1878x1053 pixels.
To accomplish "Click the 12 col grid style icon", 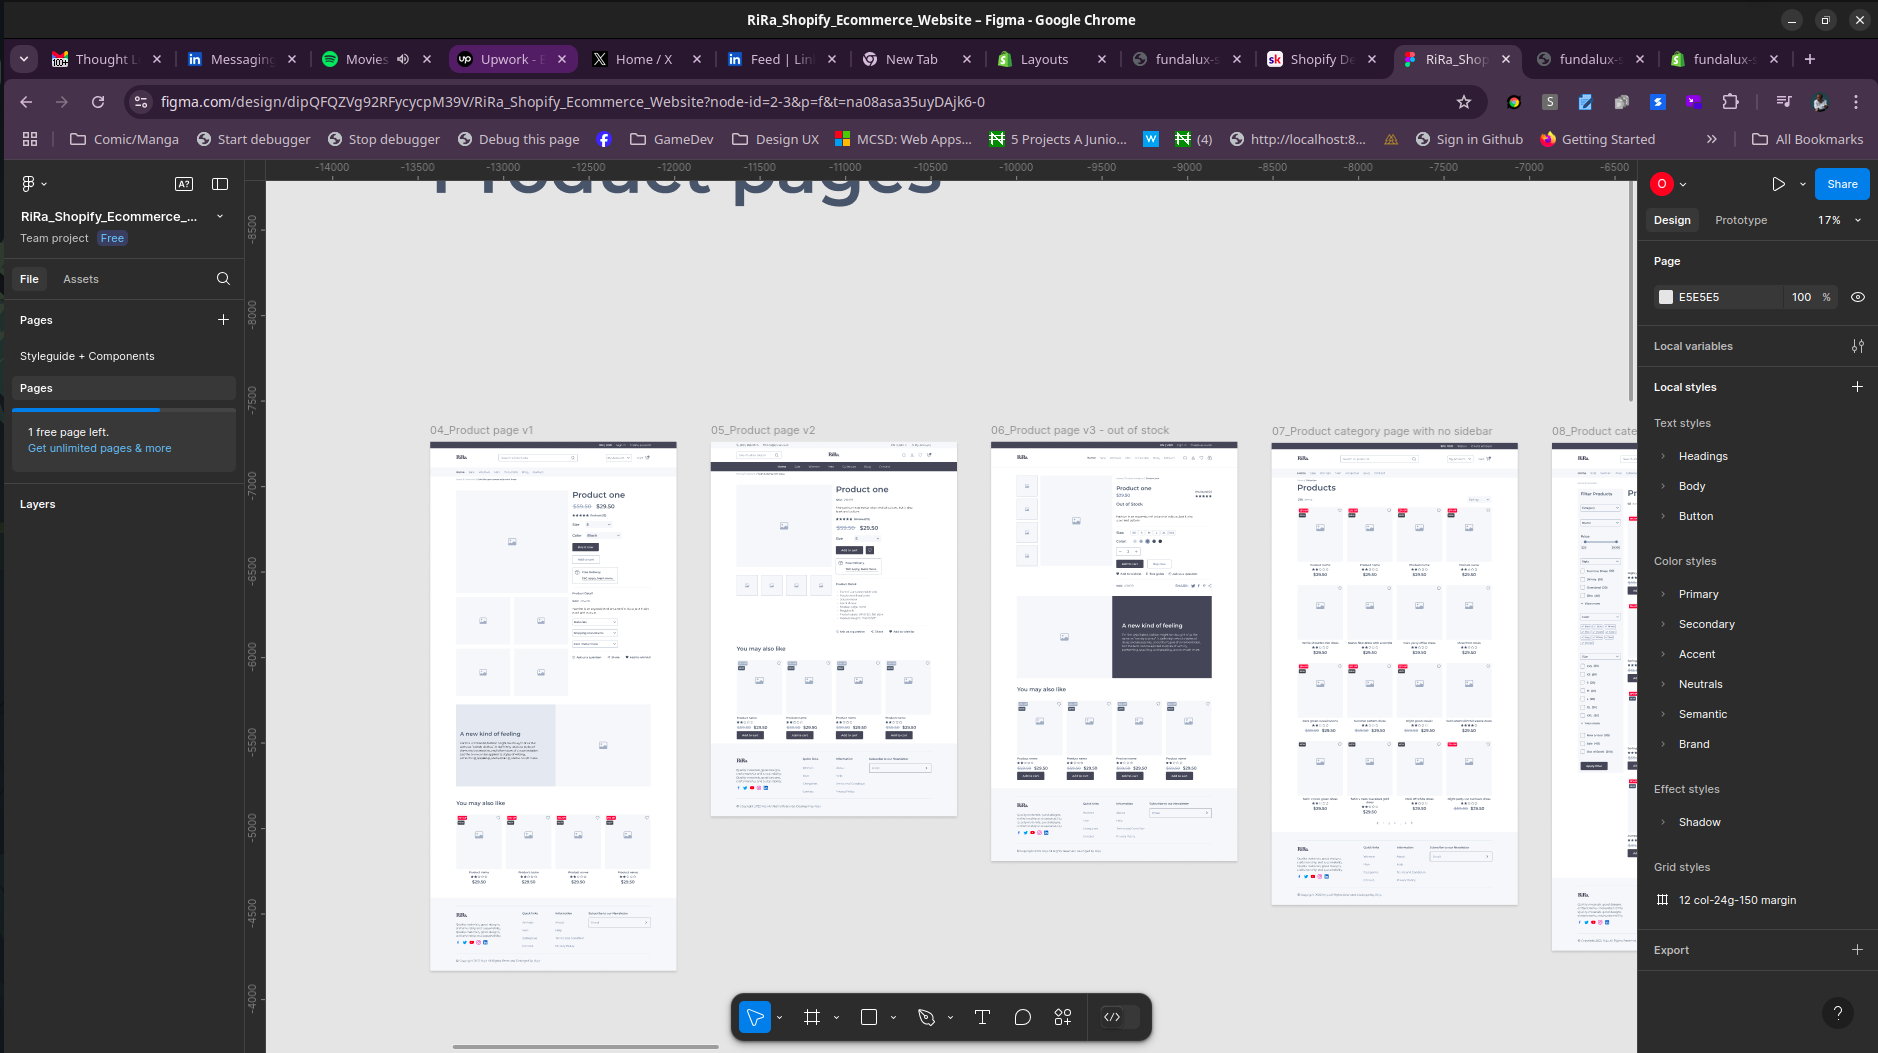I will click(x=1663, y=900).
